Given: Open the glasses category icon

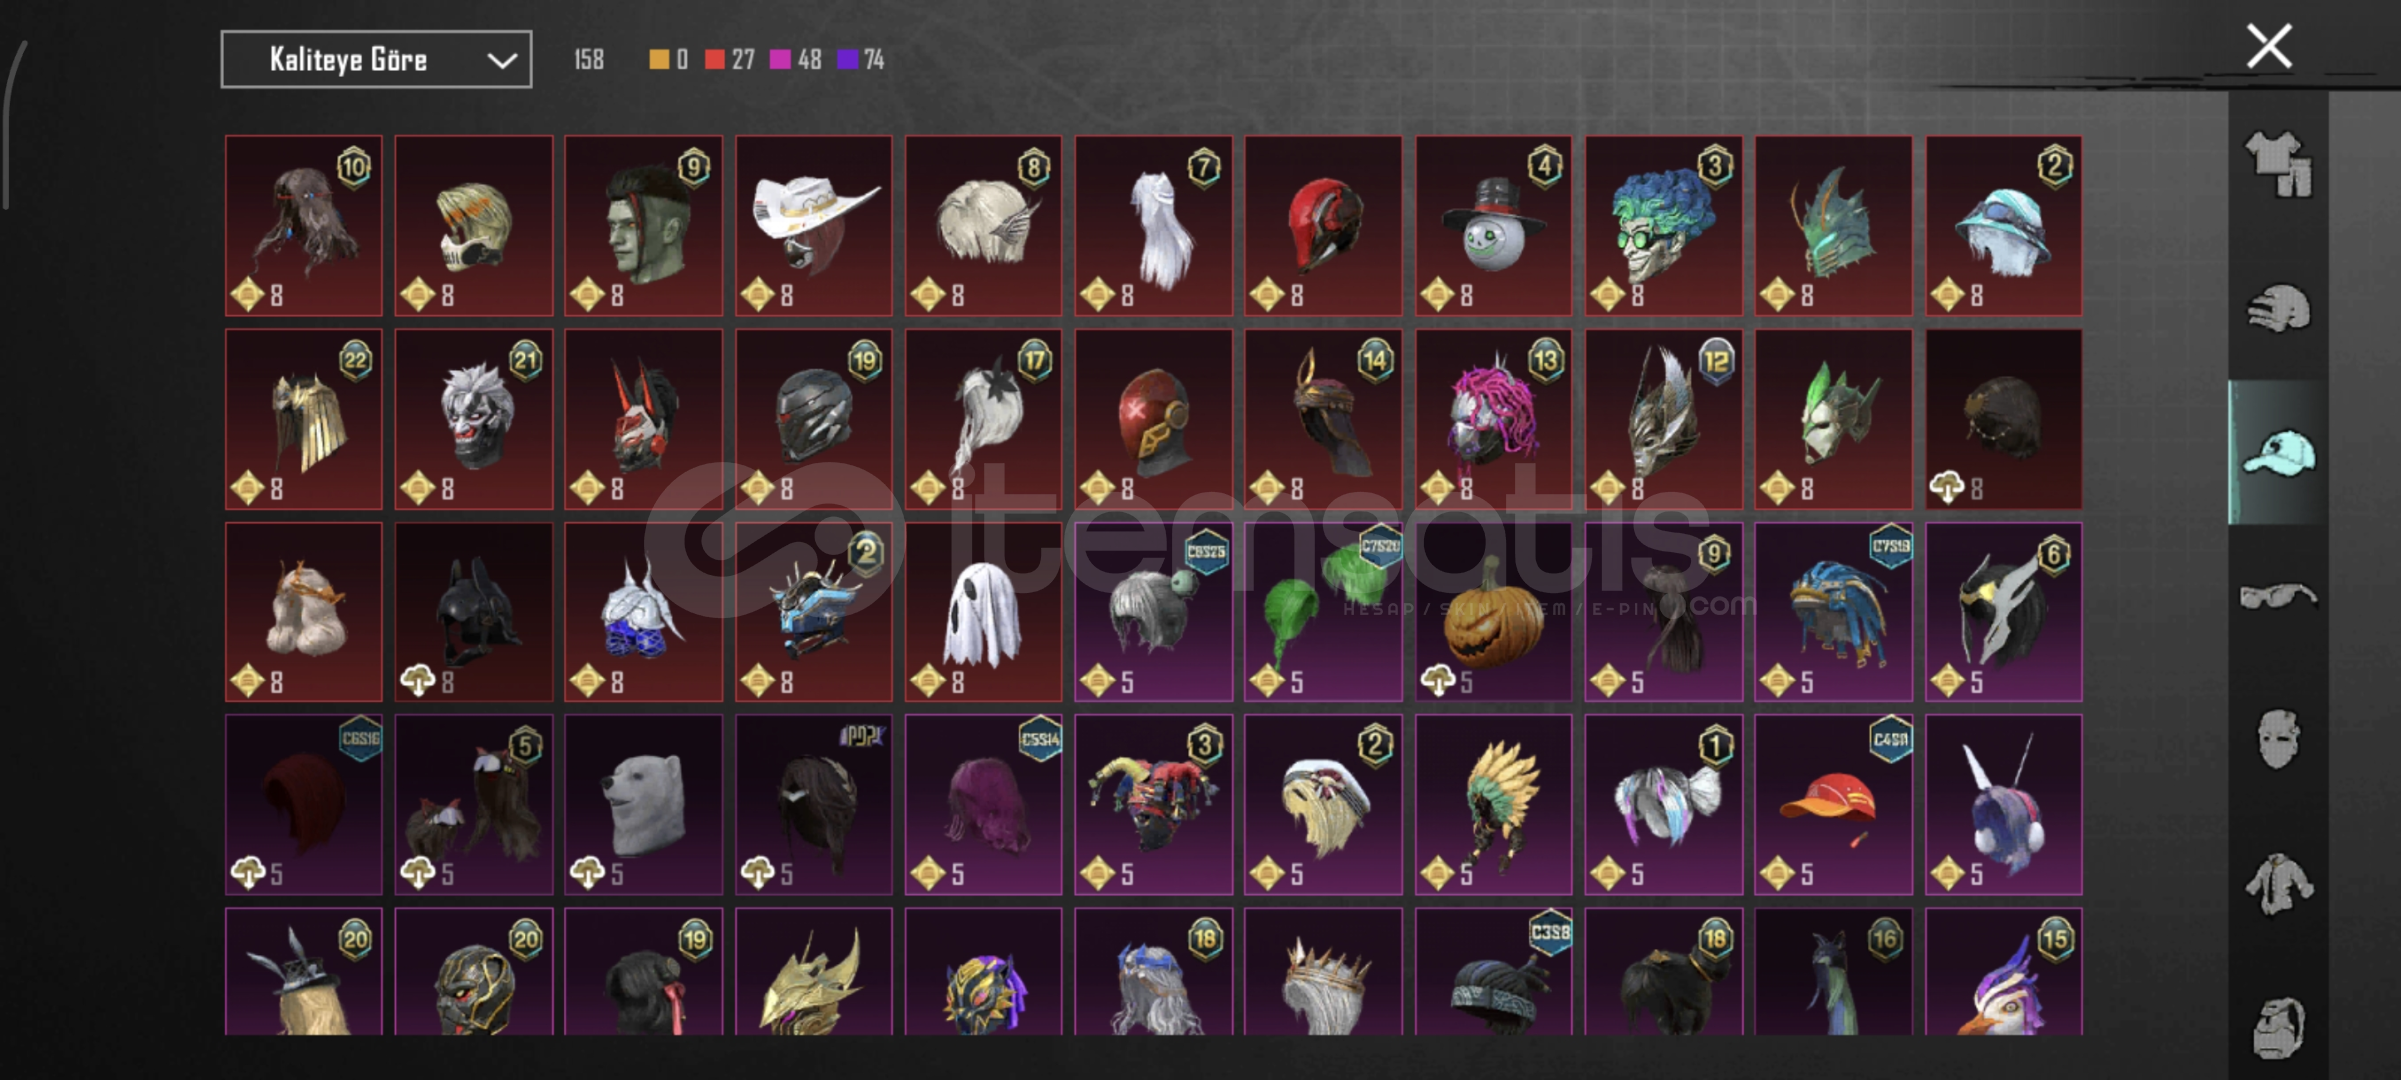Looking at the screenshot, I should click(x=2278, y=597).
